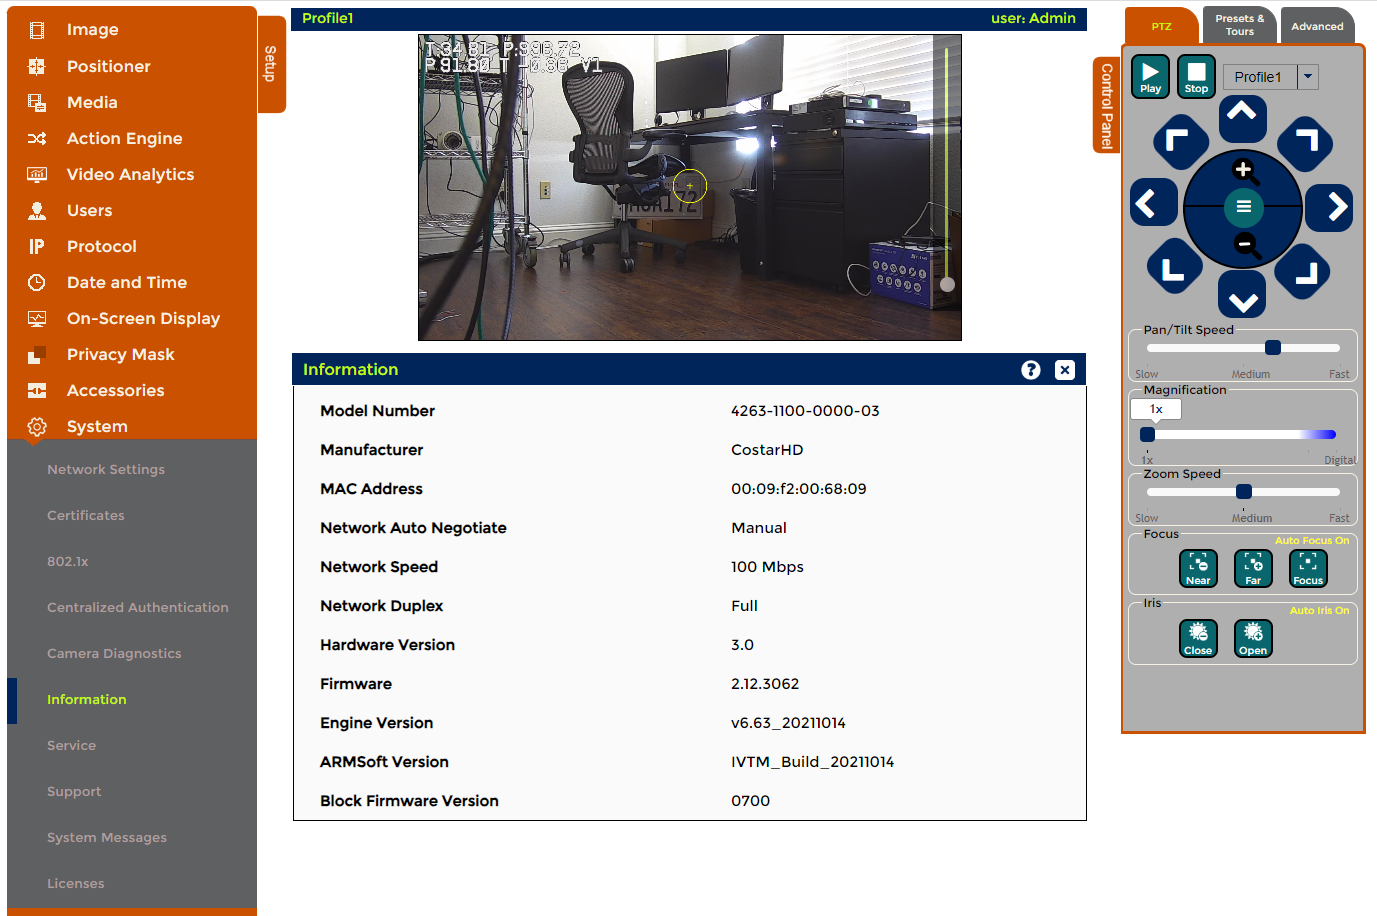
Task: Move the camera diagonally up-left
Action: [x=1179, y=143]
